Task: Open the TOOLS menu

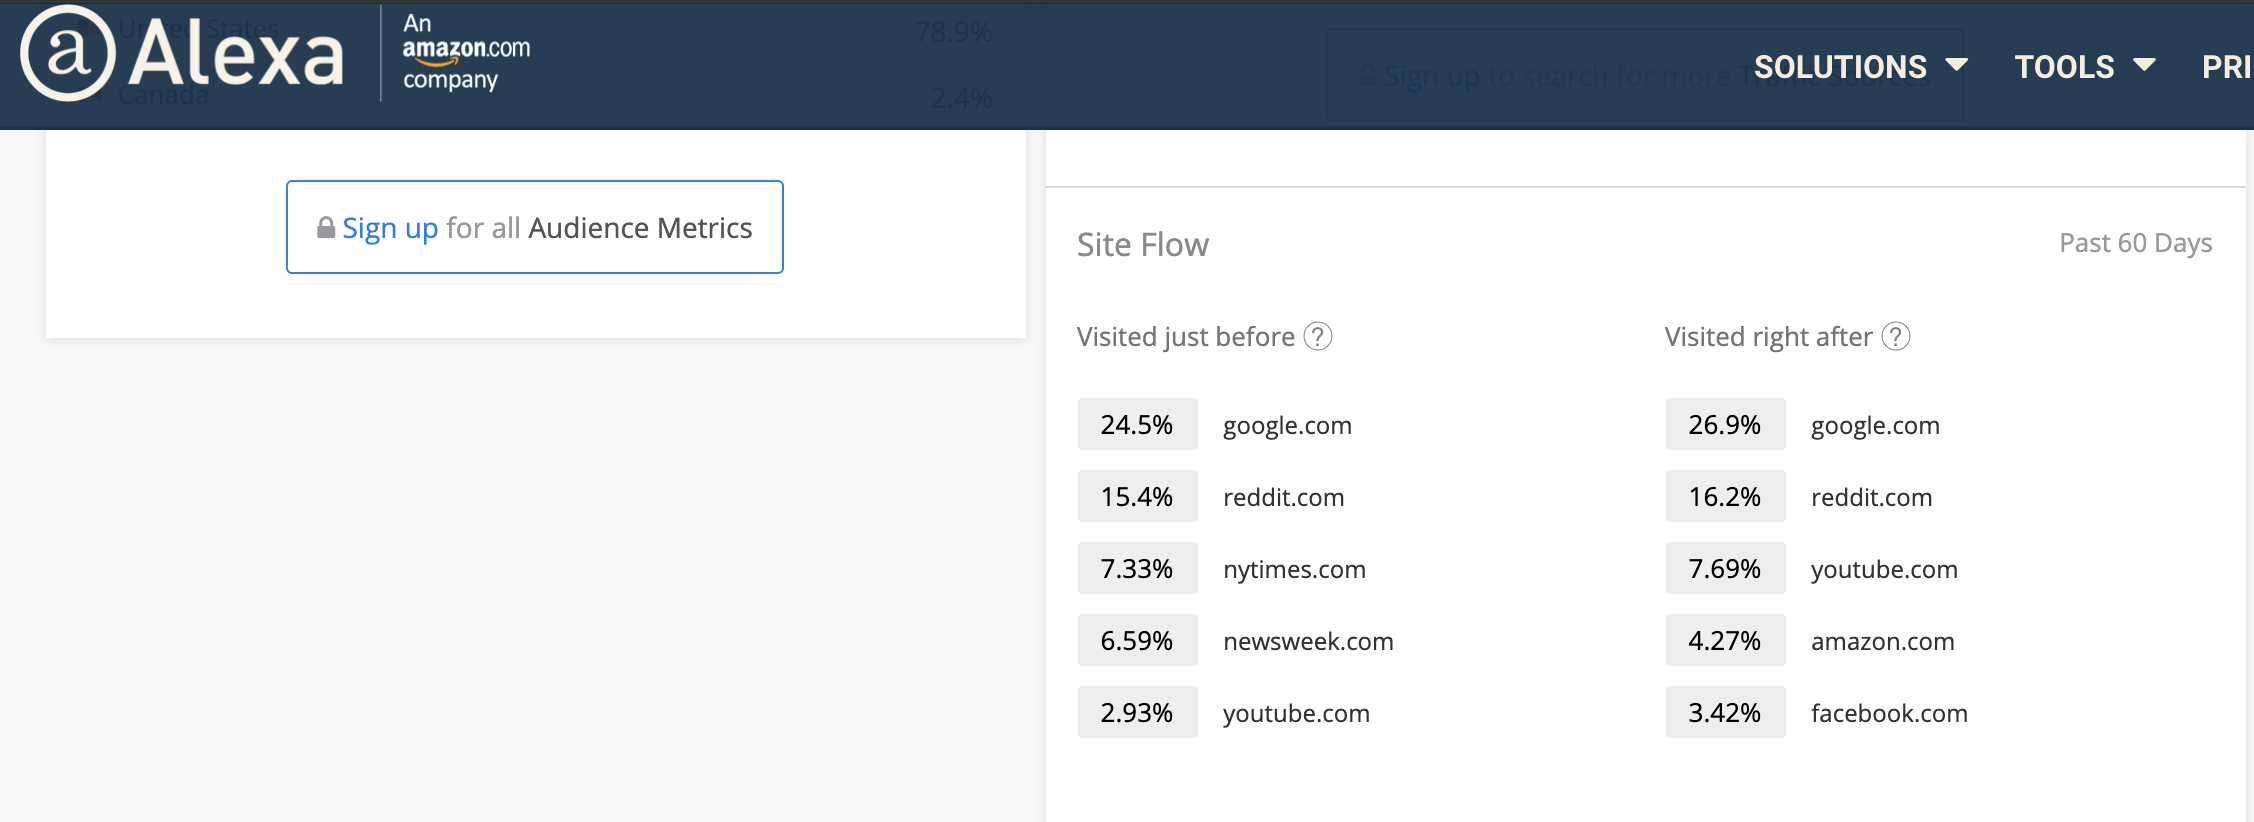Action: [2064, 67]
